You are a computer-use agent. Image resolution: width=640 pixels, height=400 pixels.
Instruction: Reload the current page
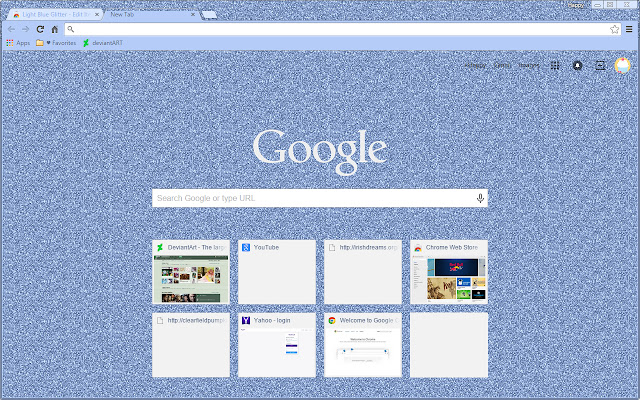click(x=40, y=29)
